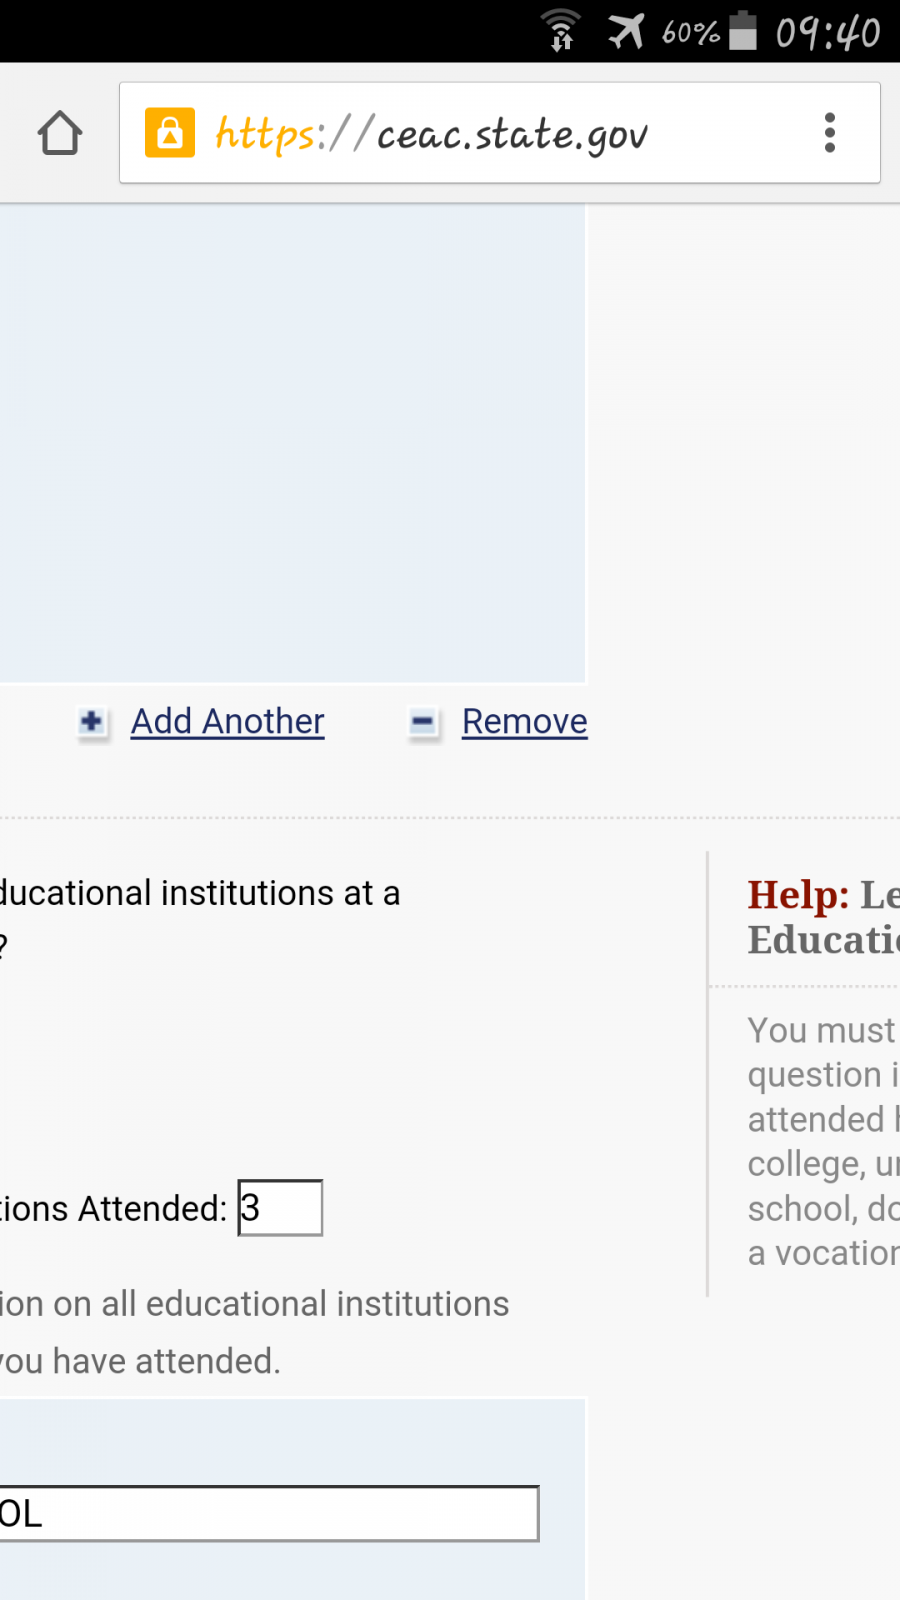Tap the airplane mode status icon
This screenshot has width=900, height=1600.
tap(627, 31)
